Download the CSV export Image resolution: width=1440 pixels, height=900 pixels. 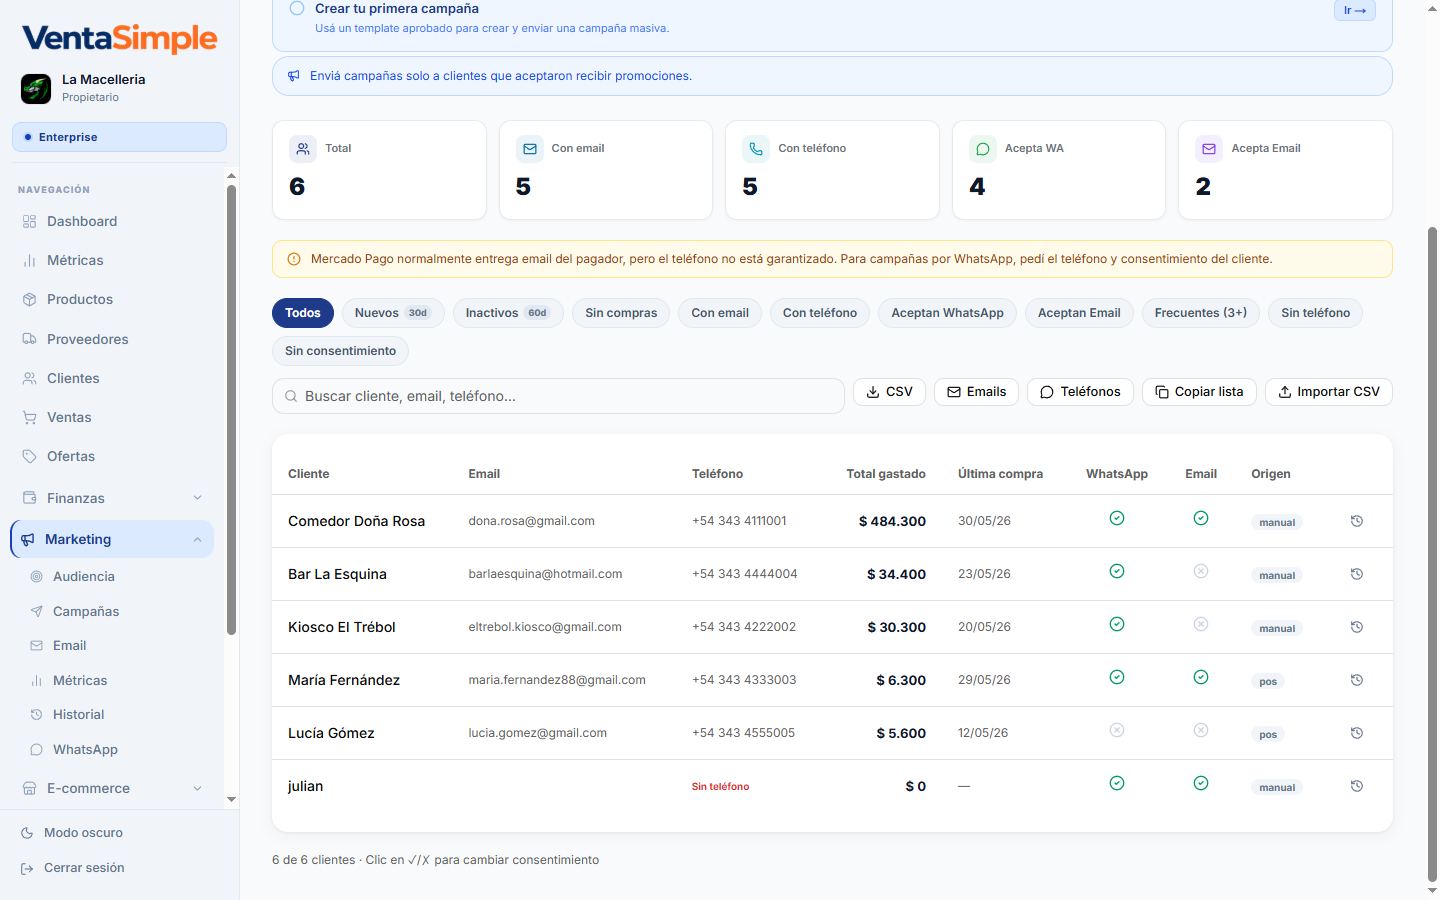(x=889, y=392)
